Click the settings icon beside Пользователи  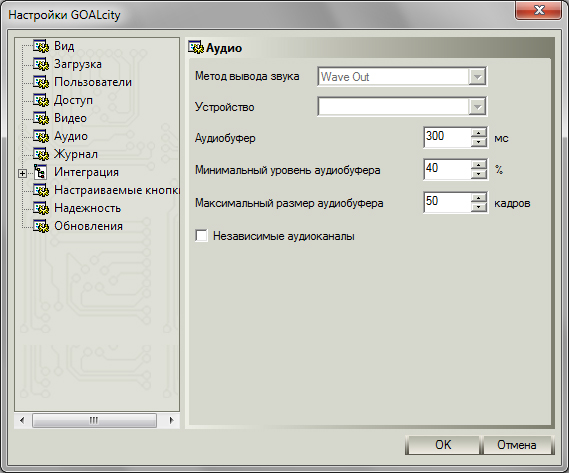[41, 82]
